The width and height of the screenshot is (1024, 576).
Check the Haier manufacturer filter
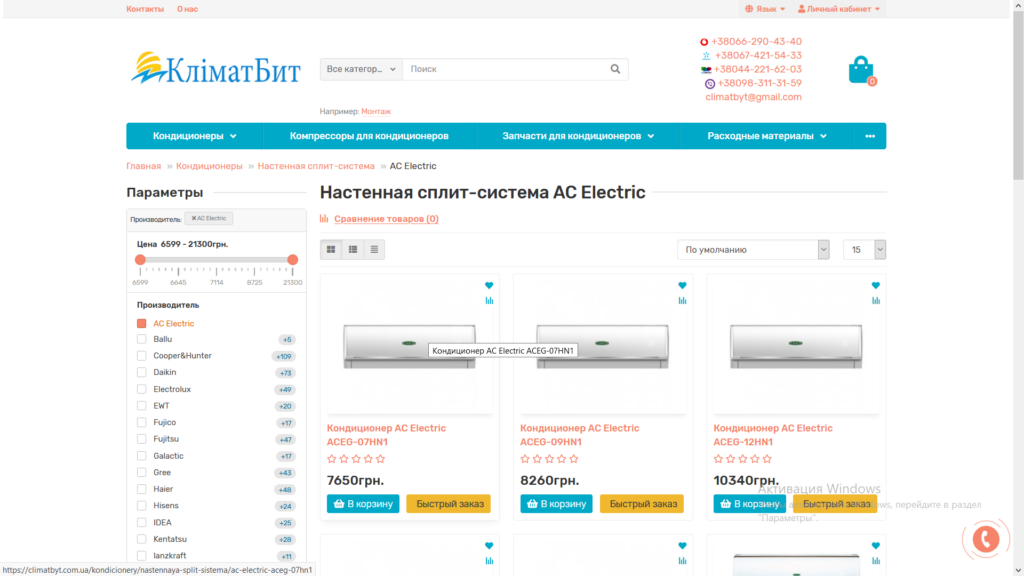pos(142,489)
